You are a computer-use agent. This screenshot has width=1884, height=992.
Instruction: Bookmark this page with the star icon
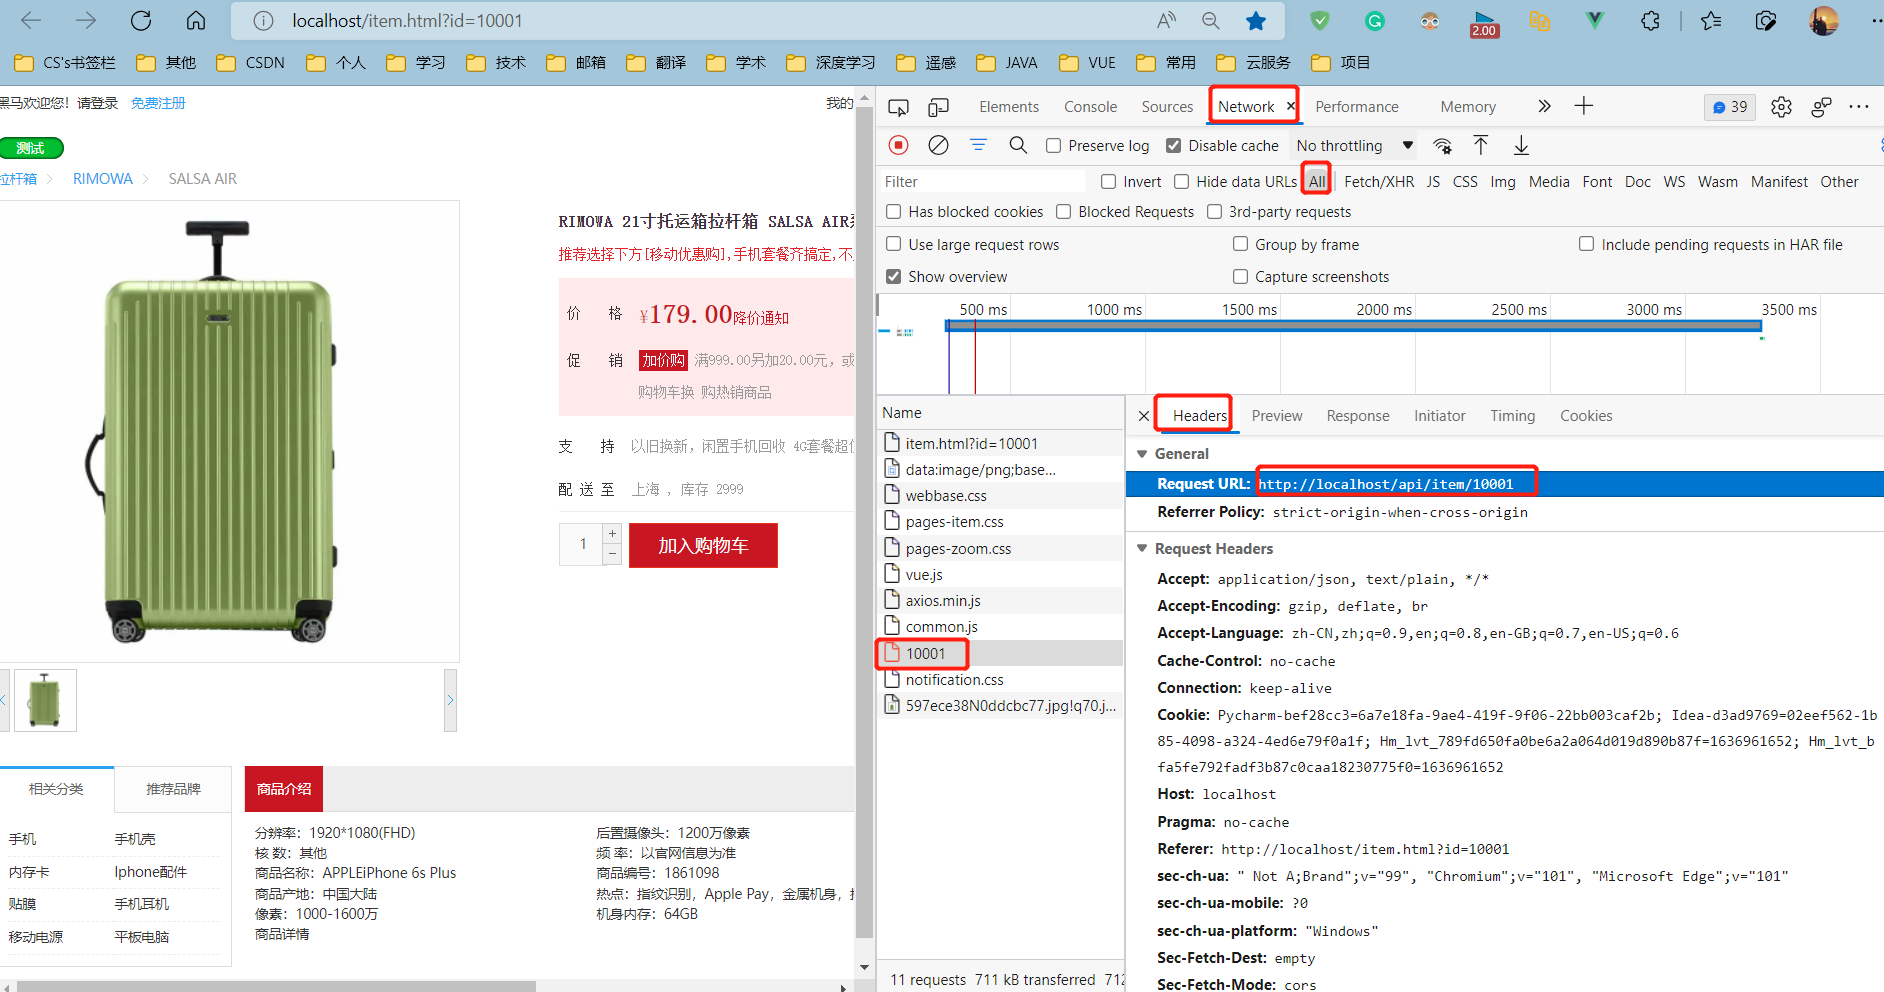[x=1256, y=21]
